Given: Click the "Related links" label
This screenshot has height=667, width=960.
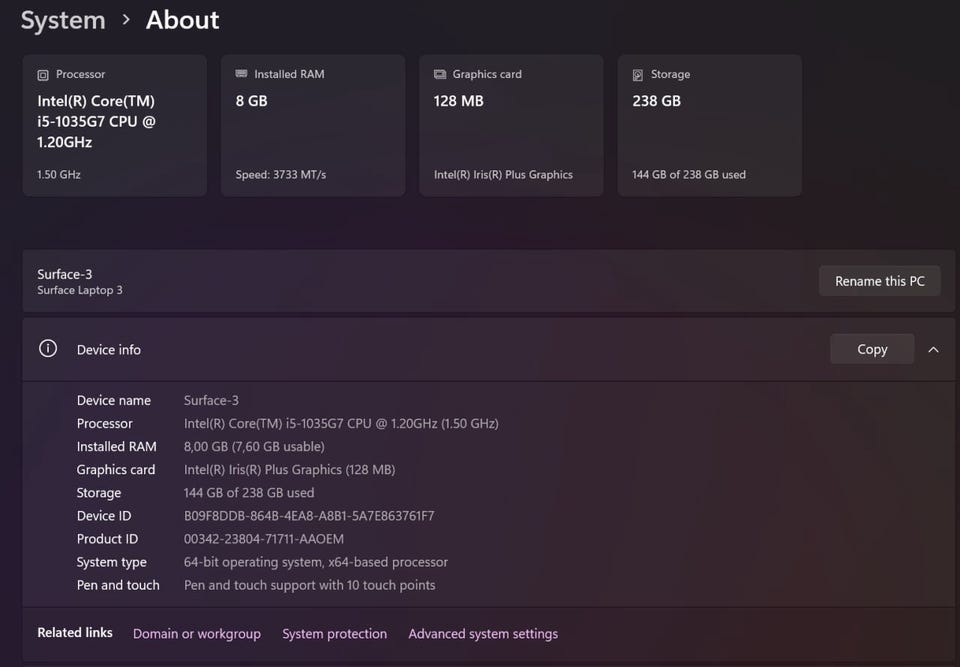Looking at the screenshot, I should pos(75,633).
